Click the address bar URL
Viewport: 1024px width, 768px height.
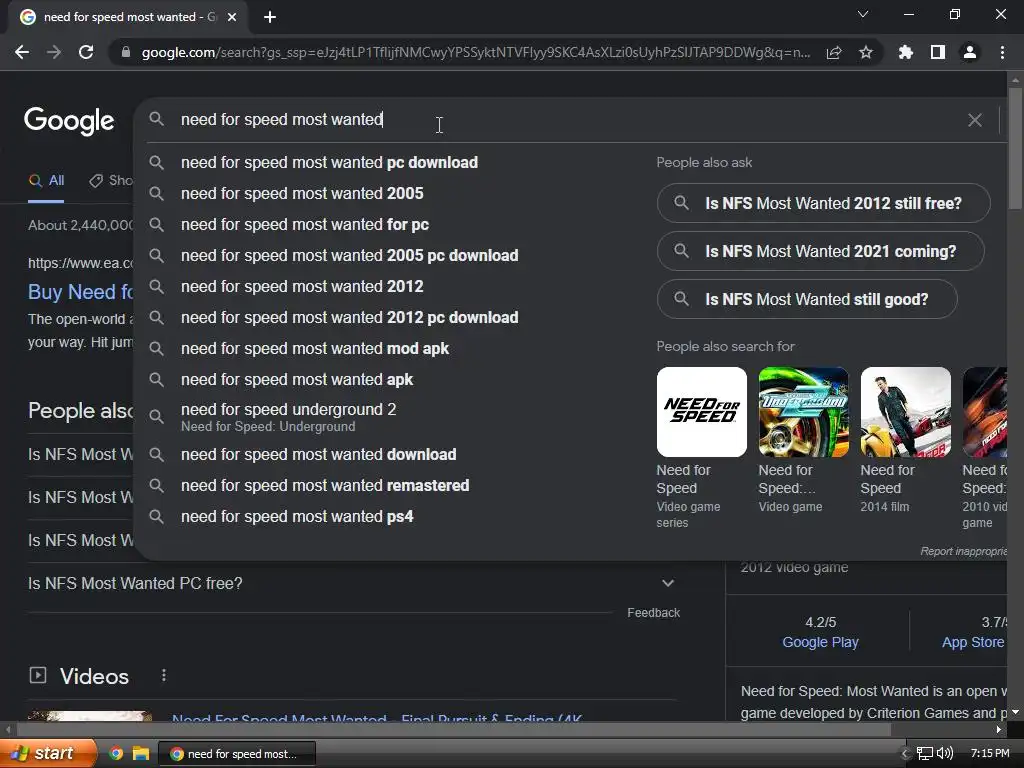pyautogui.click(x=476, y=53)
